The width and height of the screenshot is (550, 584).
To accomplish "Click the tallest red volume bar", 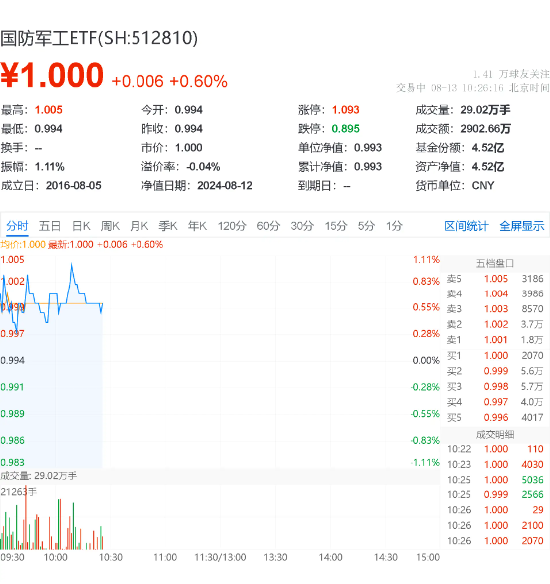I will coord(26,518).
